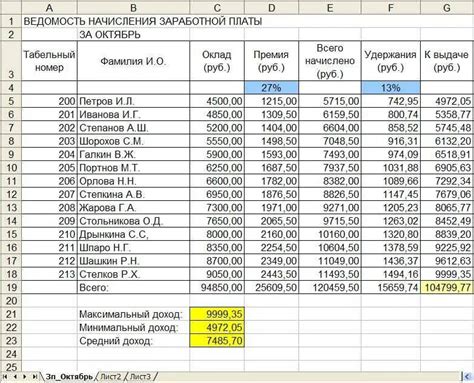Select yellow total payout cell 104799,77
Image resolution: width=474 pixels, height=383 pixels.
click(x=447, y=287)
